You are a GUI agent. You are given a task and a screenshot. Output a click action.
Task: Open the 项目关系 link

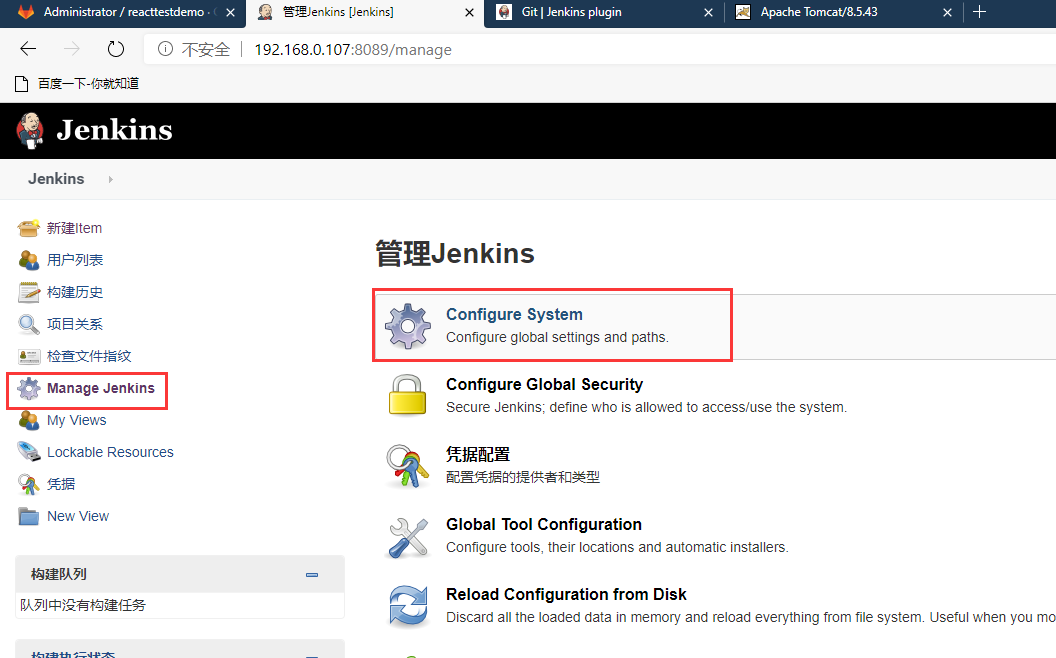(75, 324)
